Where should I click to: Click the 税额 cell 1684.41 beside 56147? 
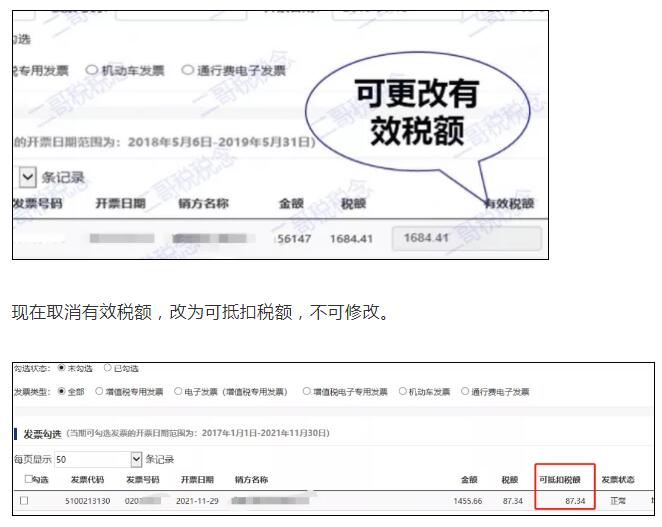click(351, 239)
